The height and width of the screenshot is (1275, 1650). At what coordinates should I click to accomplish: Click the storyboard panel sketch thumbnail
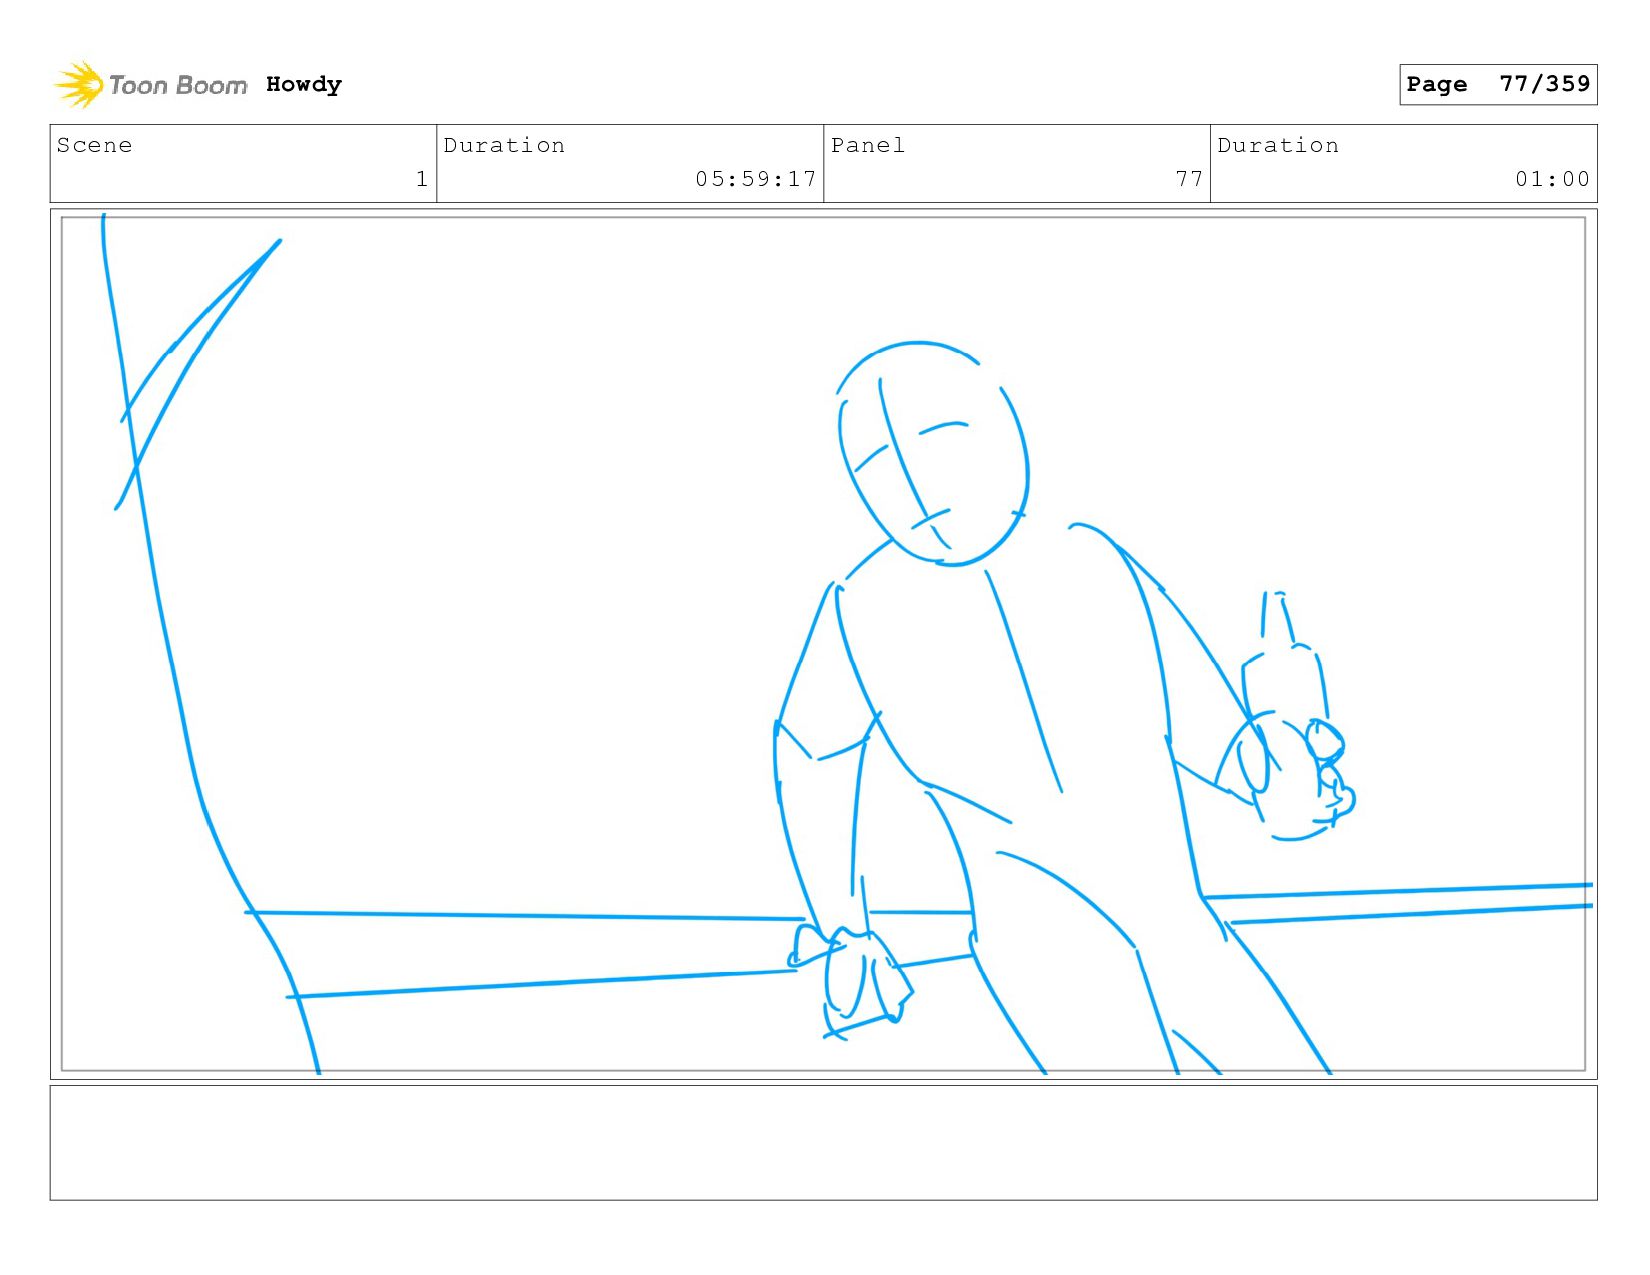pyautogui.click(x=824, y=644)
